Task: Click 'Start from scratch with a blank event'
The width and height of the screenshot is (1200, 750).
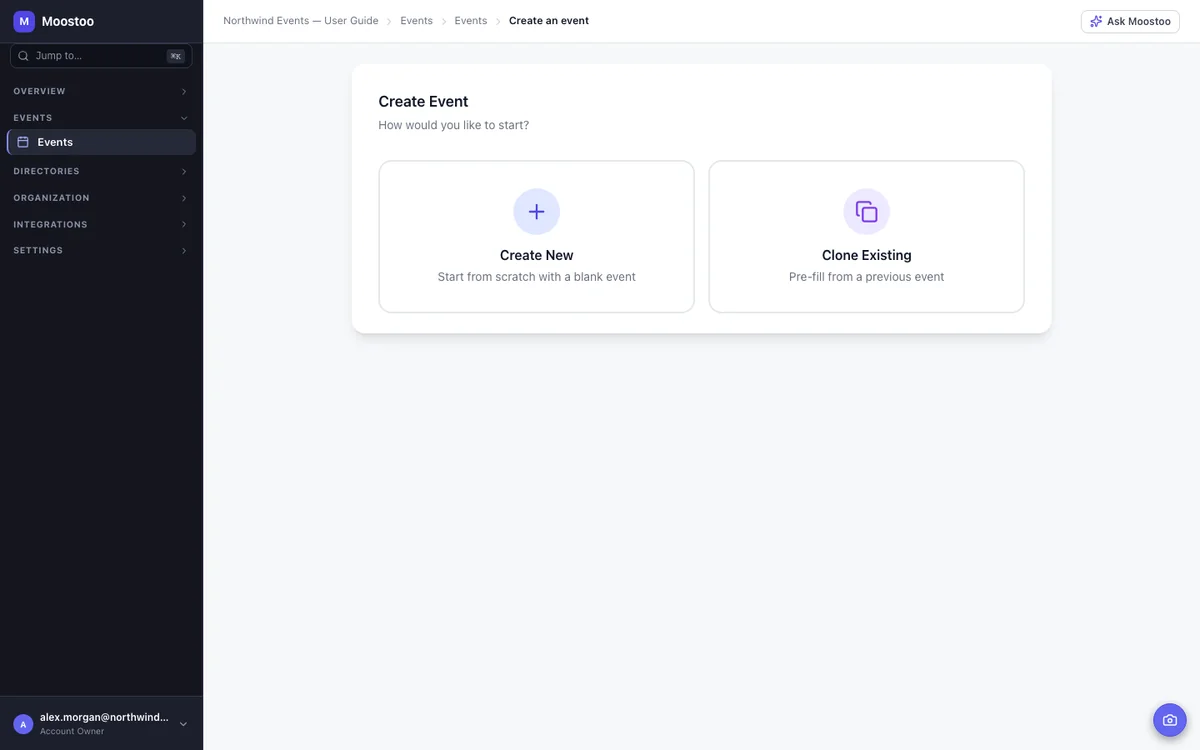Action: pos(537,277)
